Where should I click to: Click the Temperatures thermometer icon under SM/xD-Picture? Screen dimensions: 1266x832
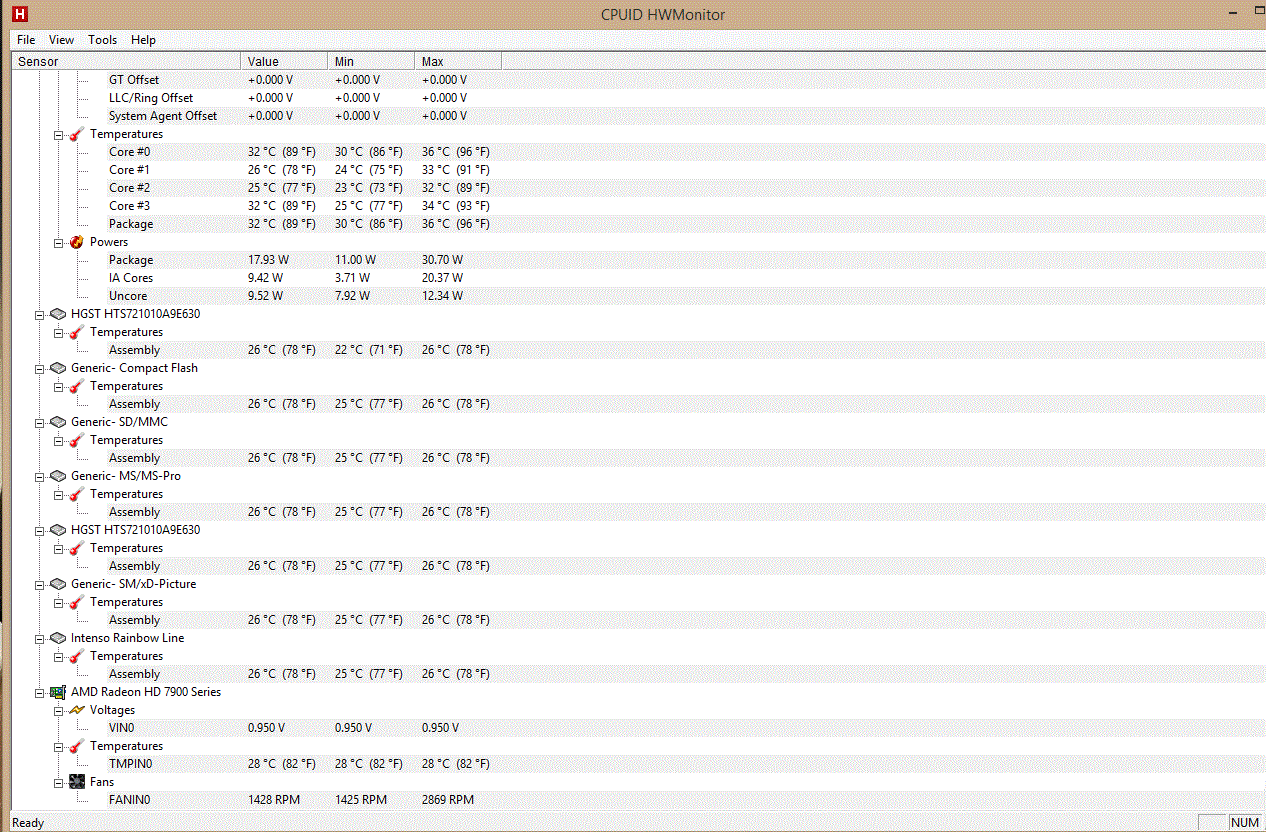click(77, 602)
